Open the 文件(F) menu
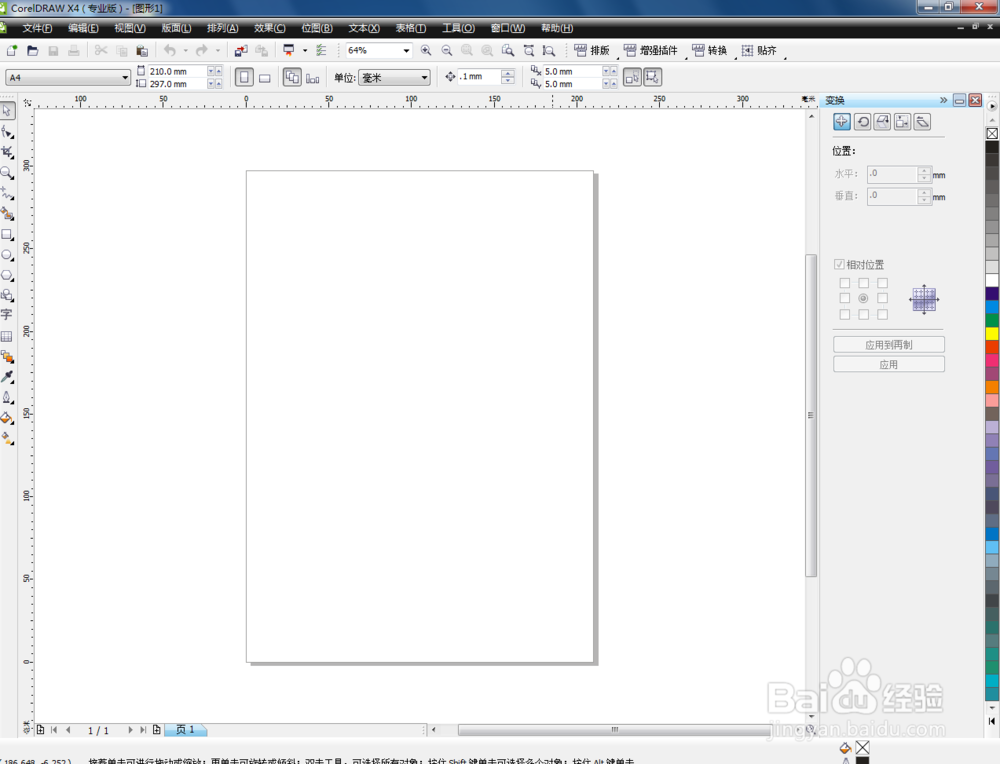 click(x=37, y=28)
